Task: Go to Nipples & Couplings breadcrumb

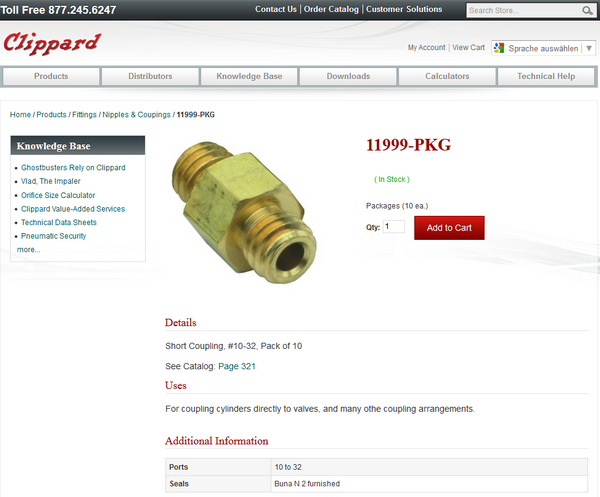Action: 136,114
